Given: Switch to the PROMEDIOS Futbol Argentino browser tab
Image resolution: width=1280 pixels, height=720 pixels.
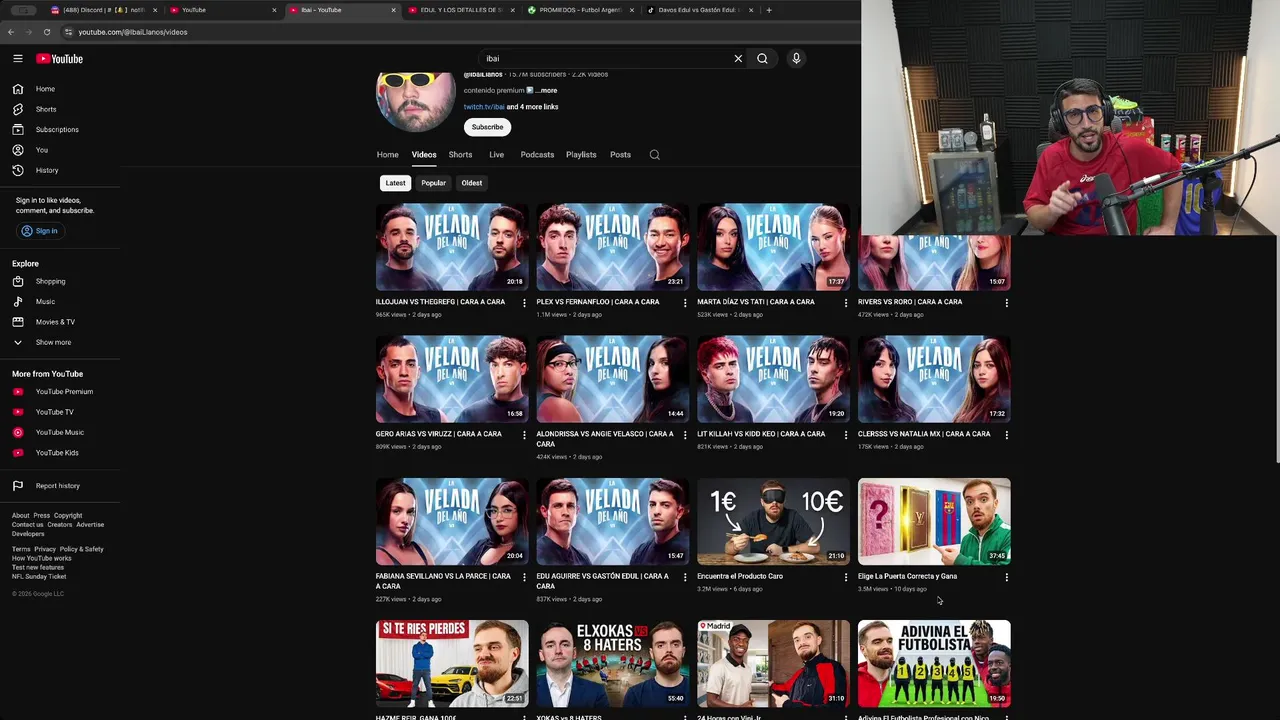Looking at the screenshot, I should click(x=580, y=10).
